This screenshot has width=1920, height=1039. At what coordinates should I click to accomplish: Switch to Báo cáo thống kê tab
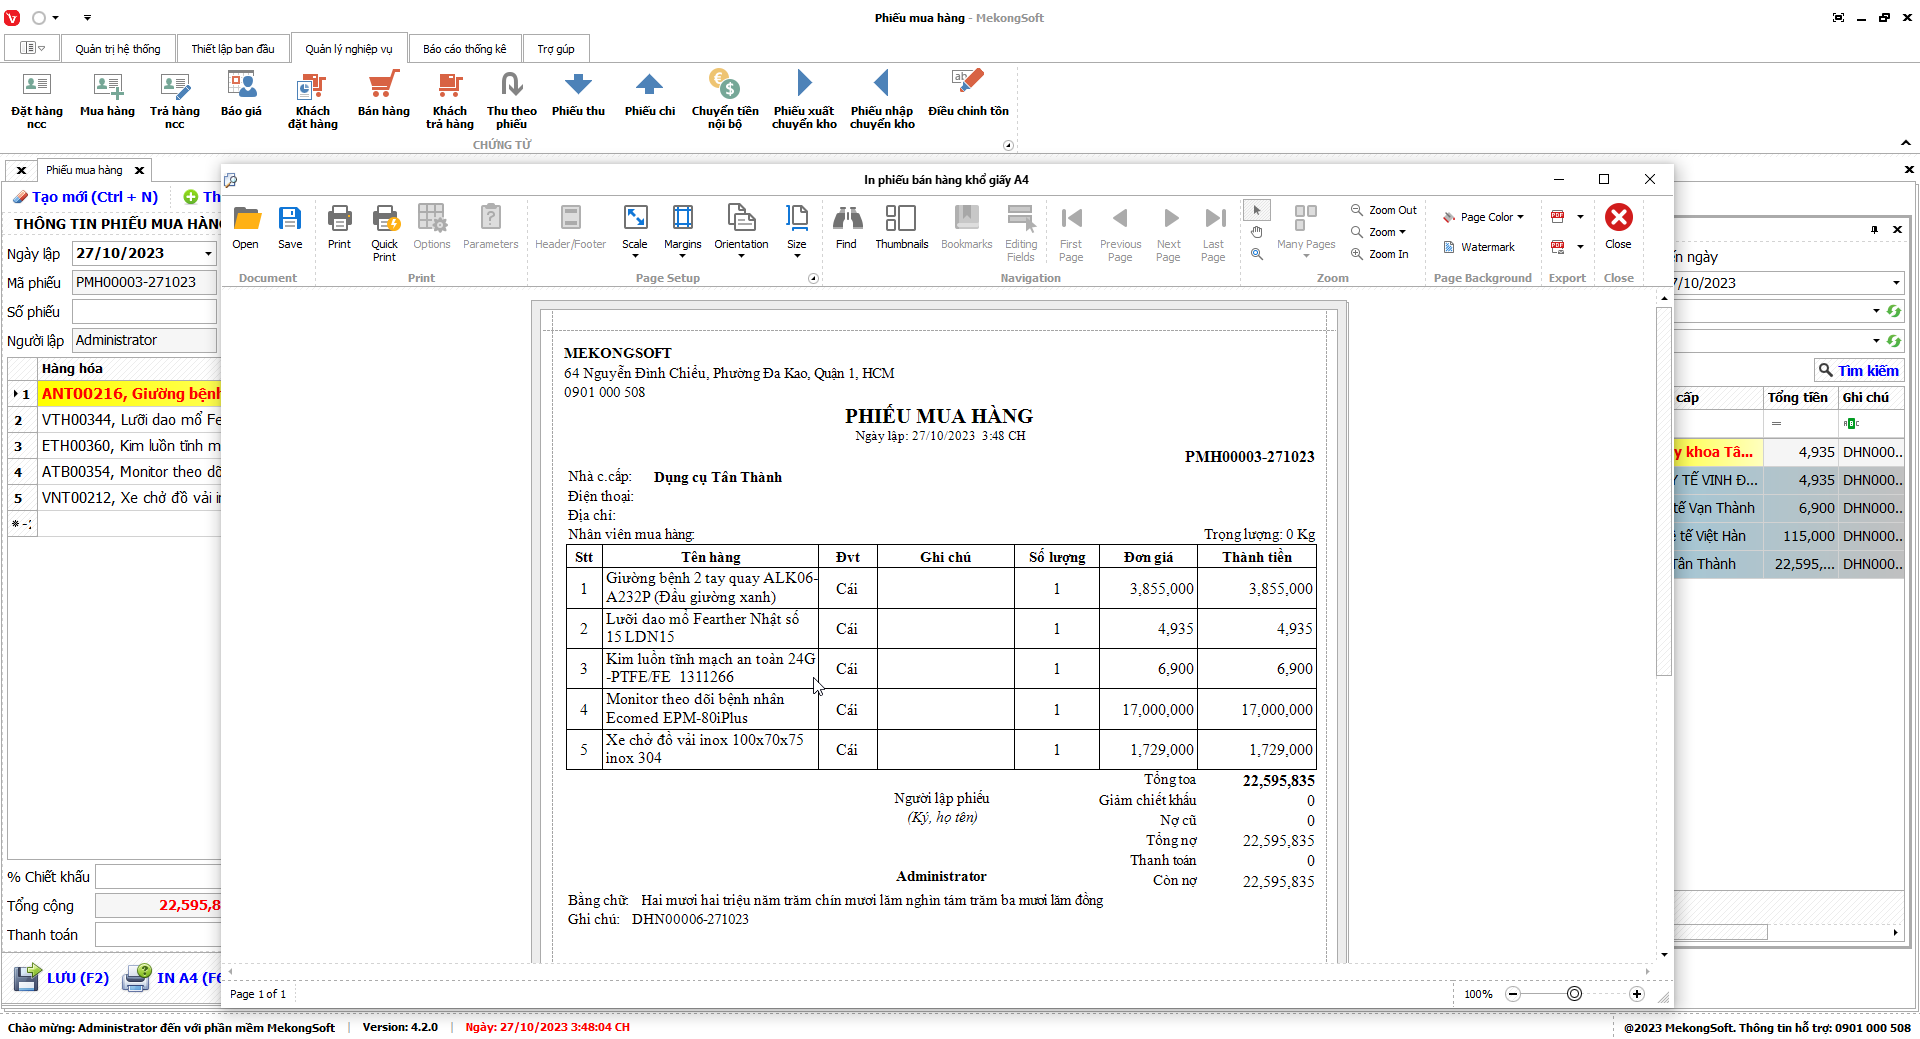[x=464, y=49]
